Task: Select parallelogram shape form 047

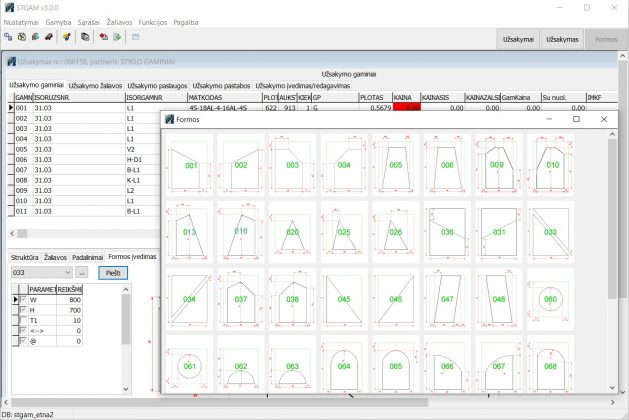Action: coord(448,299)
